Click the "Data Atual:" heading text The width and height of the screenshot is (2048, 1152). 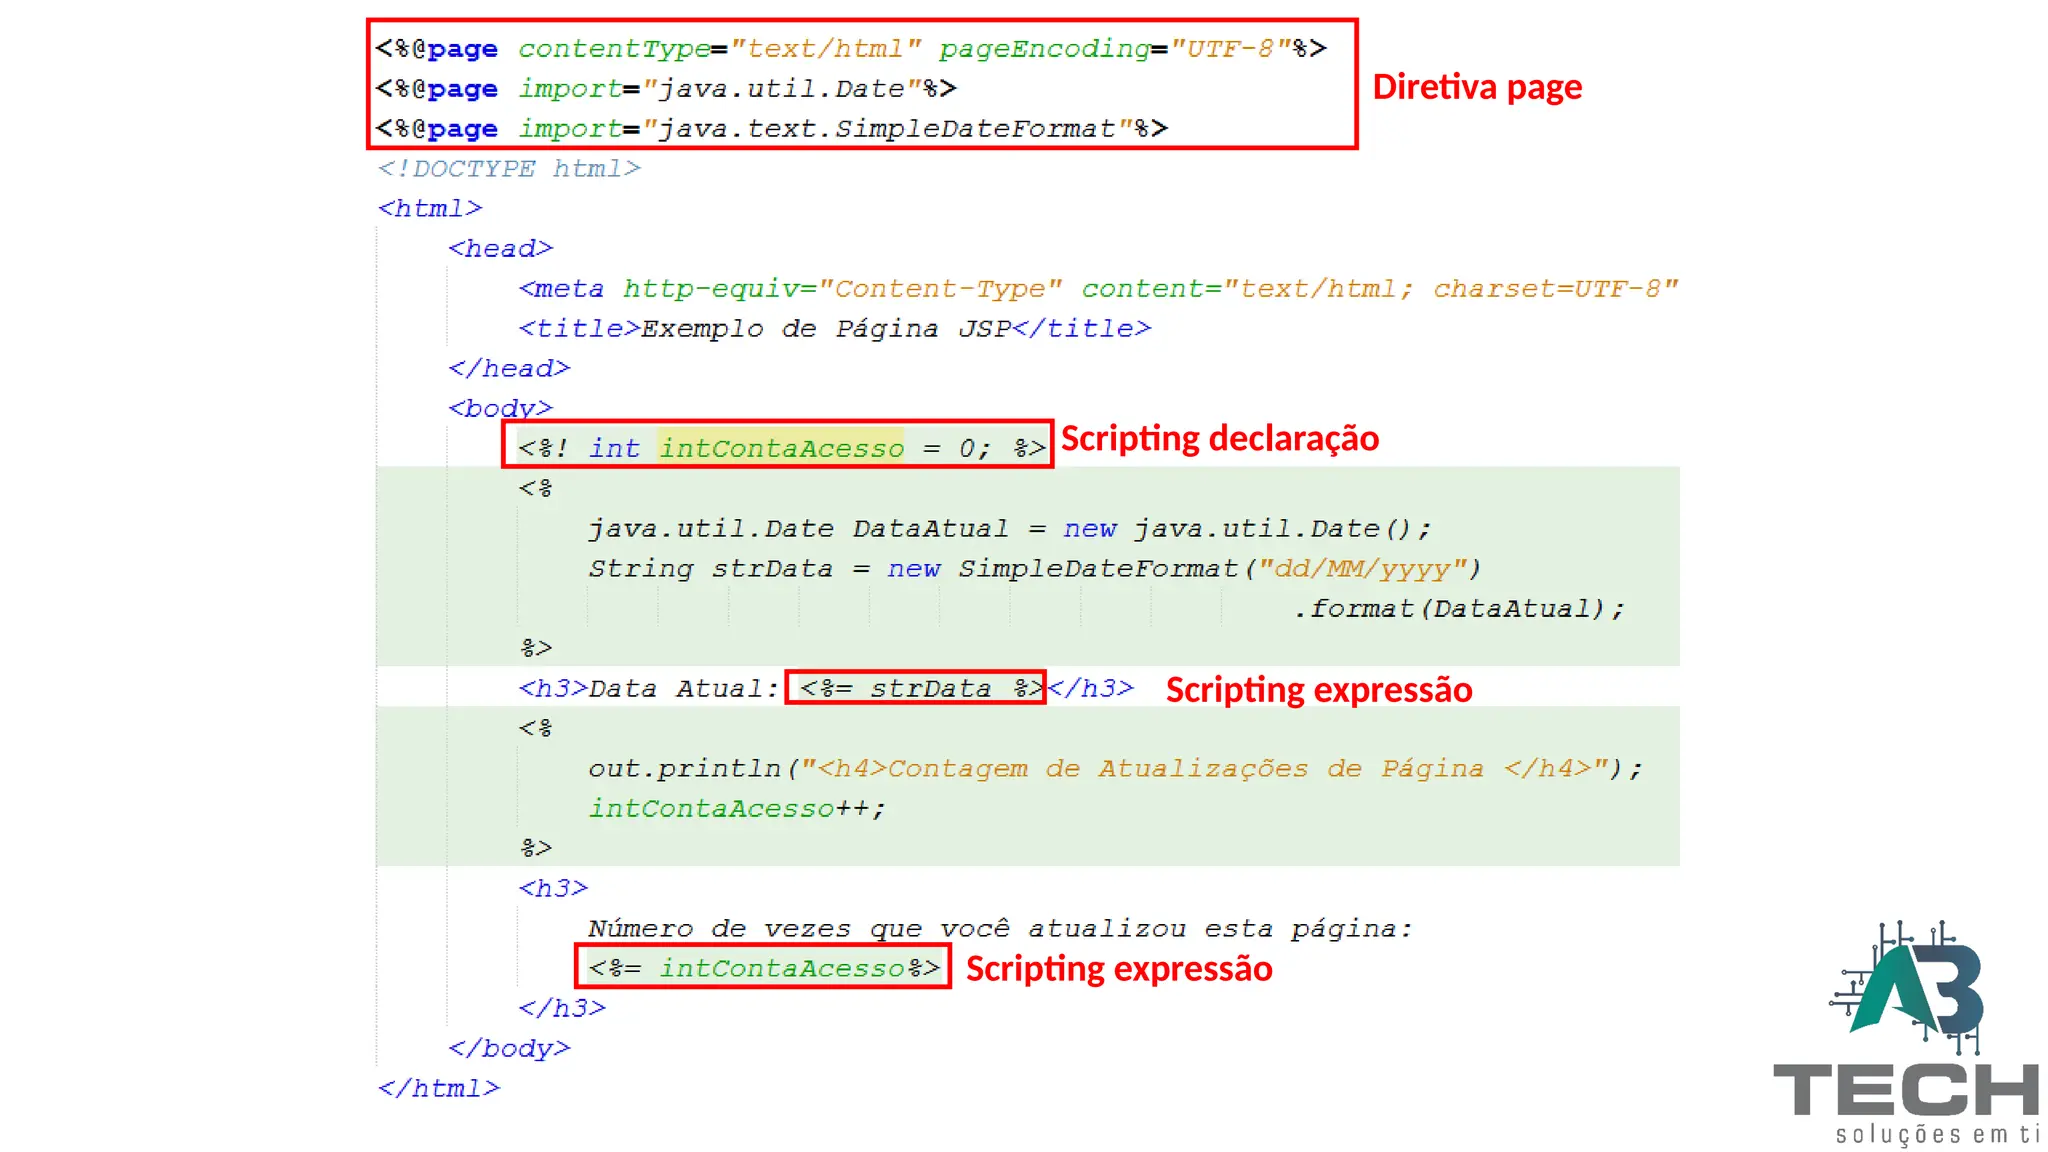(x=684, y=689)
